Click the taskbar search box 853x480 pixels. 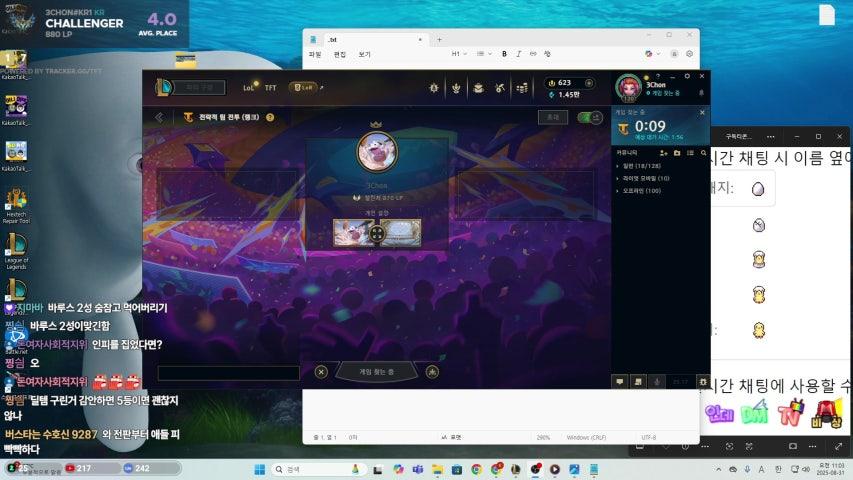pyautogui.click(x=318, y=469)
